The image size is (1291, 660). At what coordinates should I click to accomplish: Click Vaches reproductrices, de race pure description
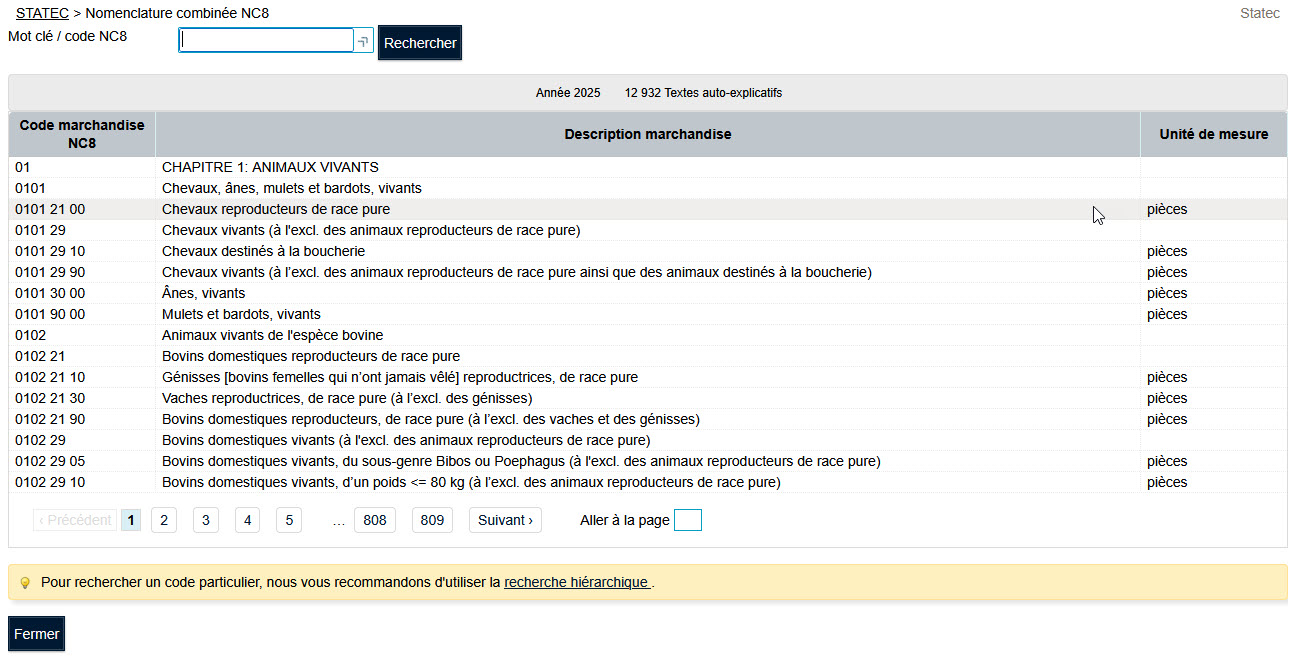point(347,398)
